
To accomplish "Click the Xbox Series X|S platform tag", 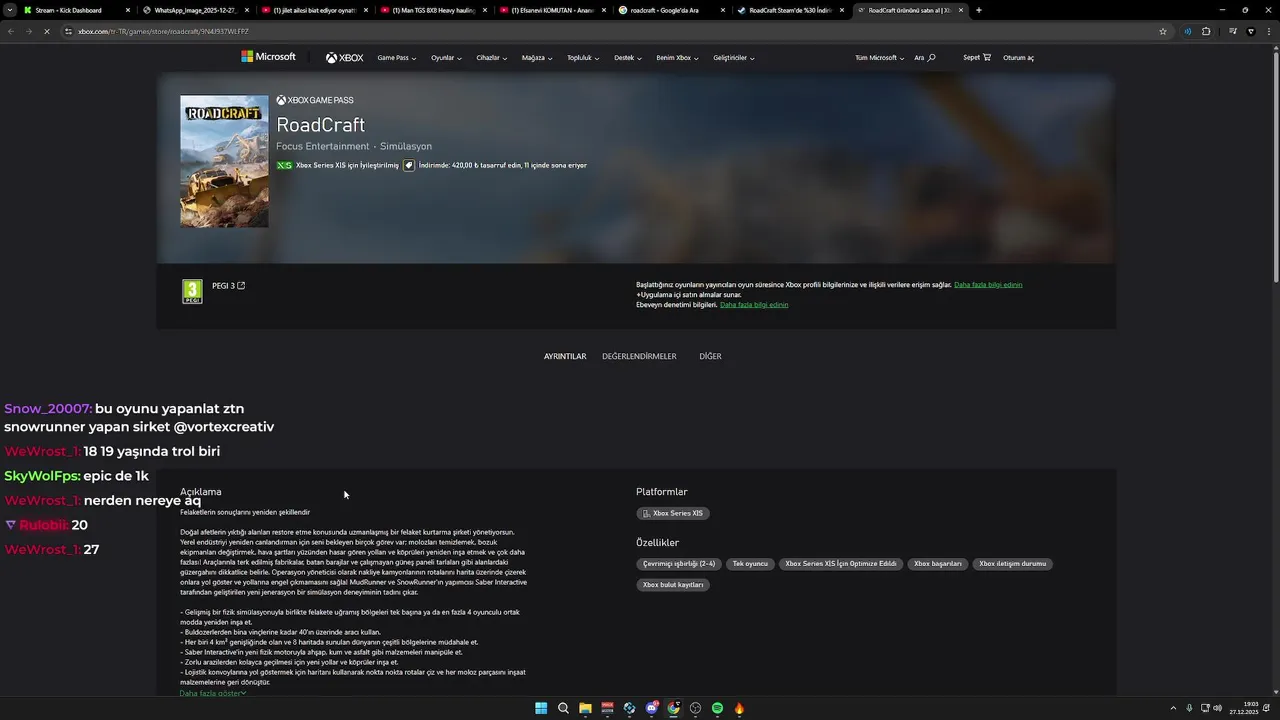I will click(673, 513).
